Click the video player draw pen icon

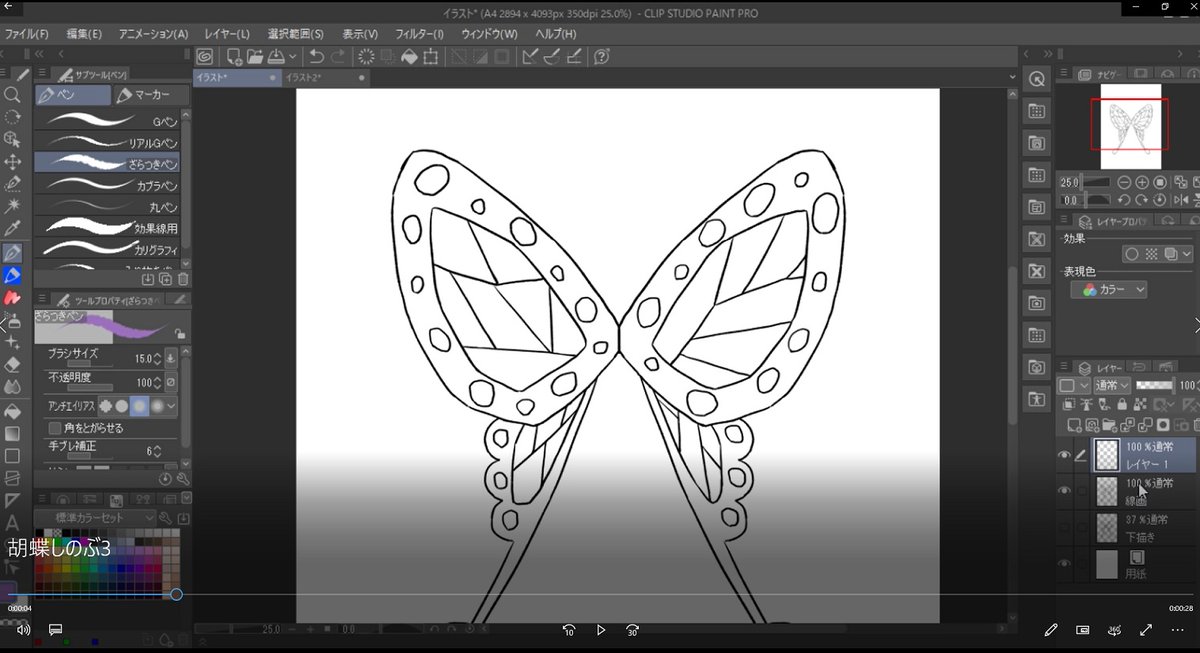(1051, 630)
